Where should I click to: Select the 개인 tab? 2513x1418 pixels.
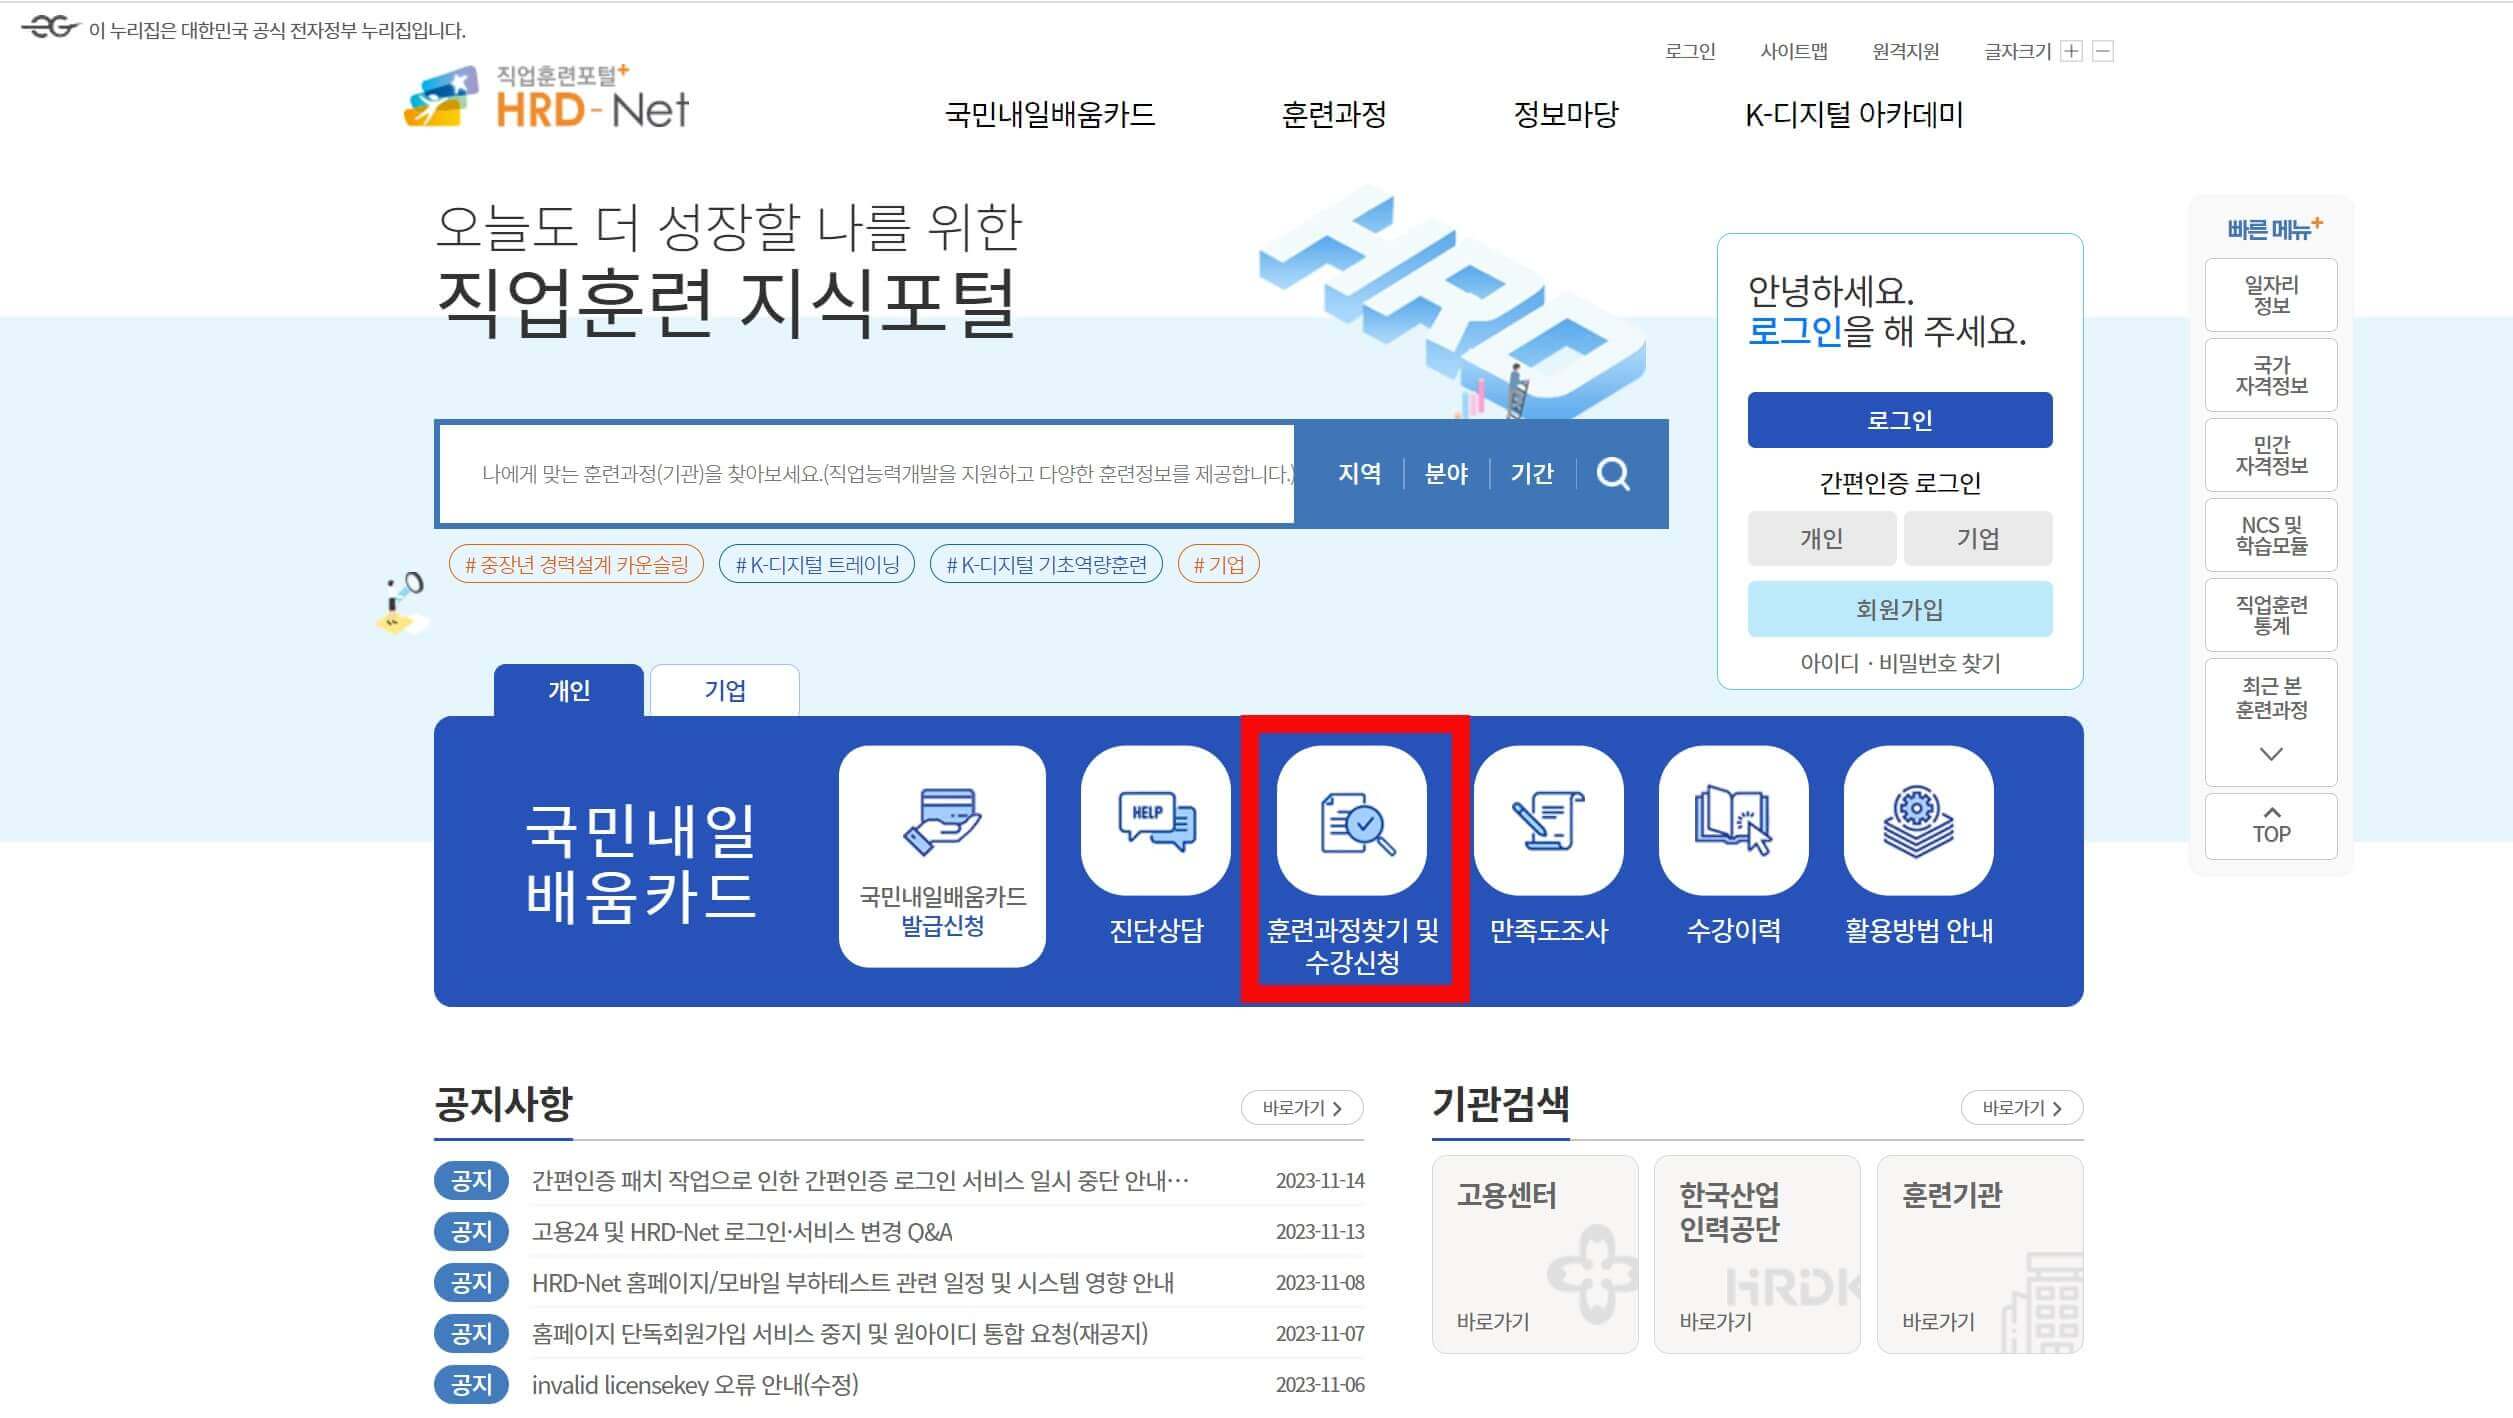click(567, 689)
